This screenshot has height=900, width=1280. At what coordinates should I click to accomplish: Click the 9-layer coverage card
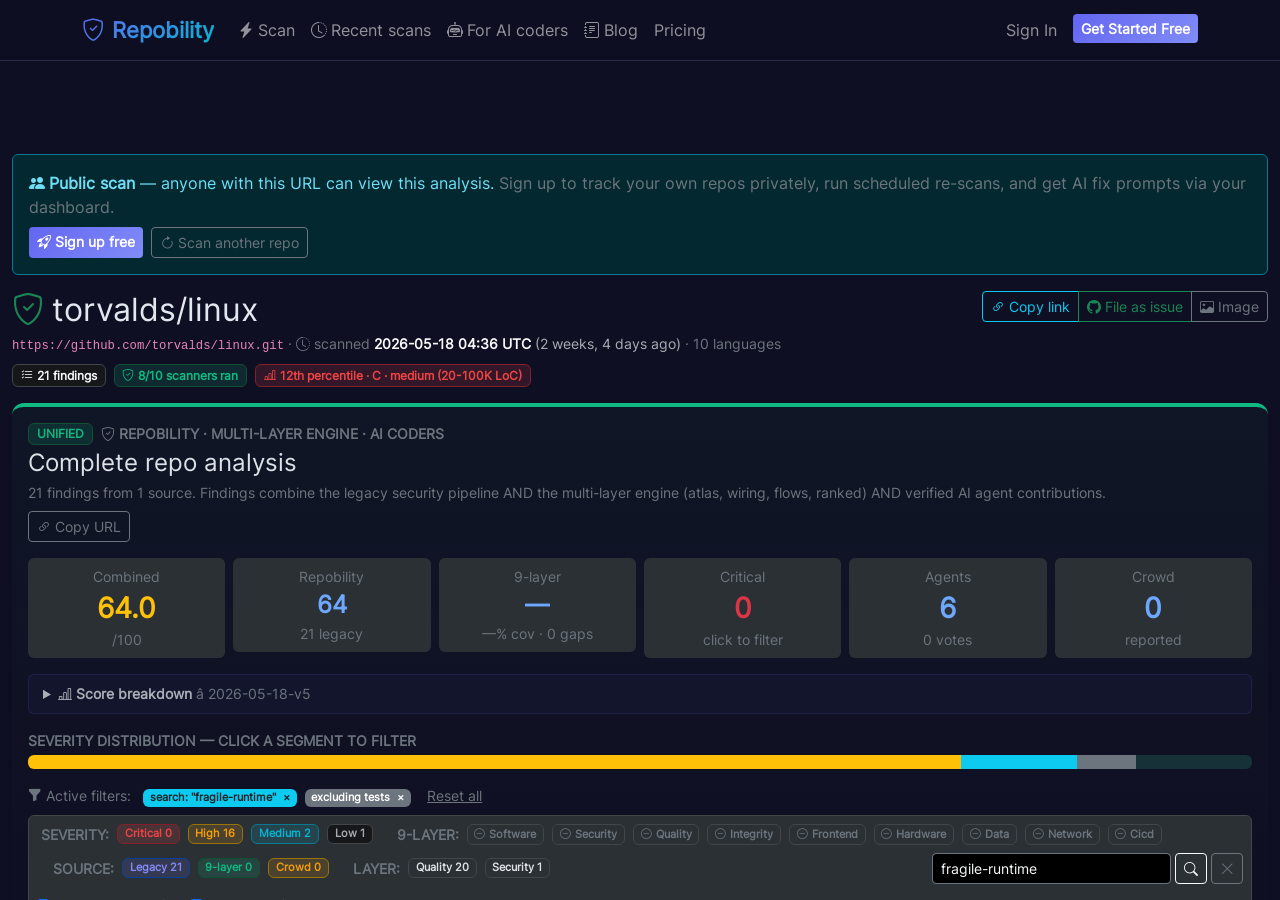pos(537,605)
